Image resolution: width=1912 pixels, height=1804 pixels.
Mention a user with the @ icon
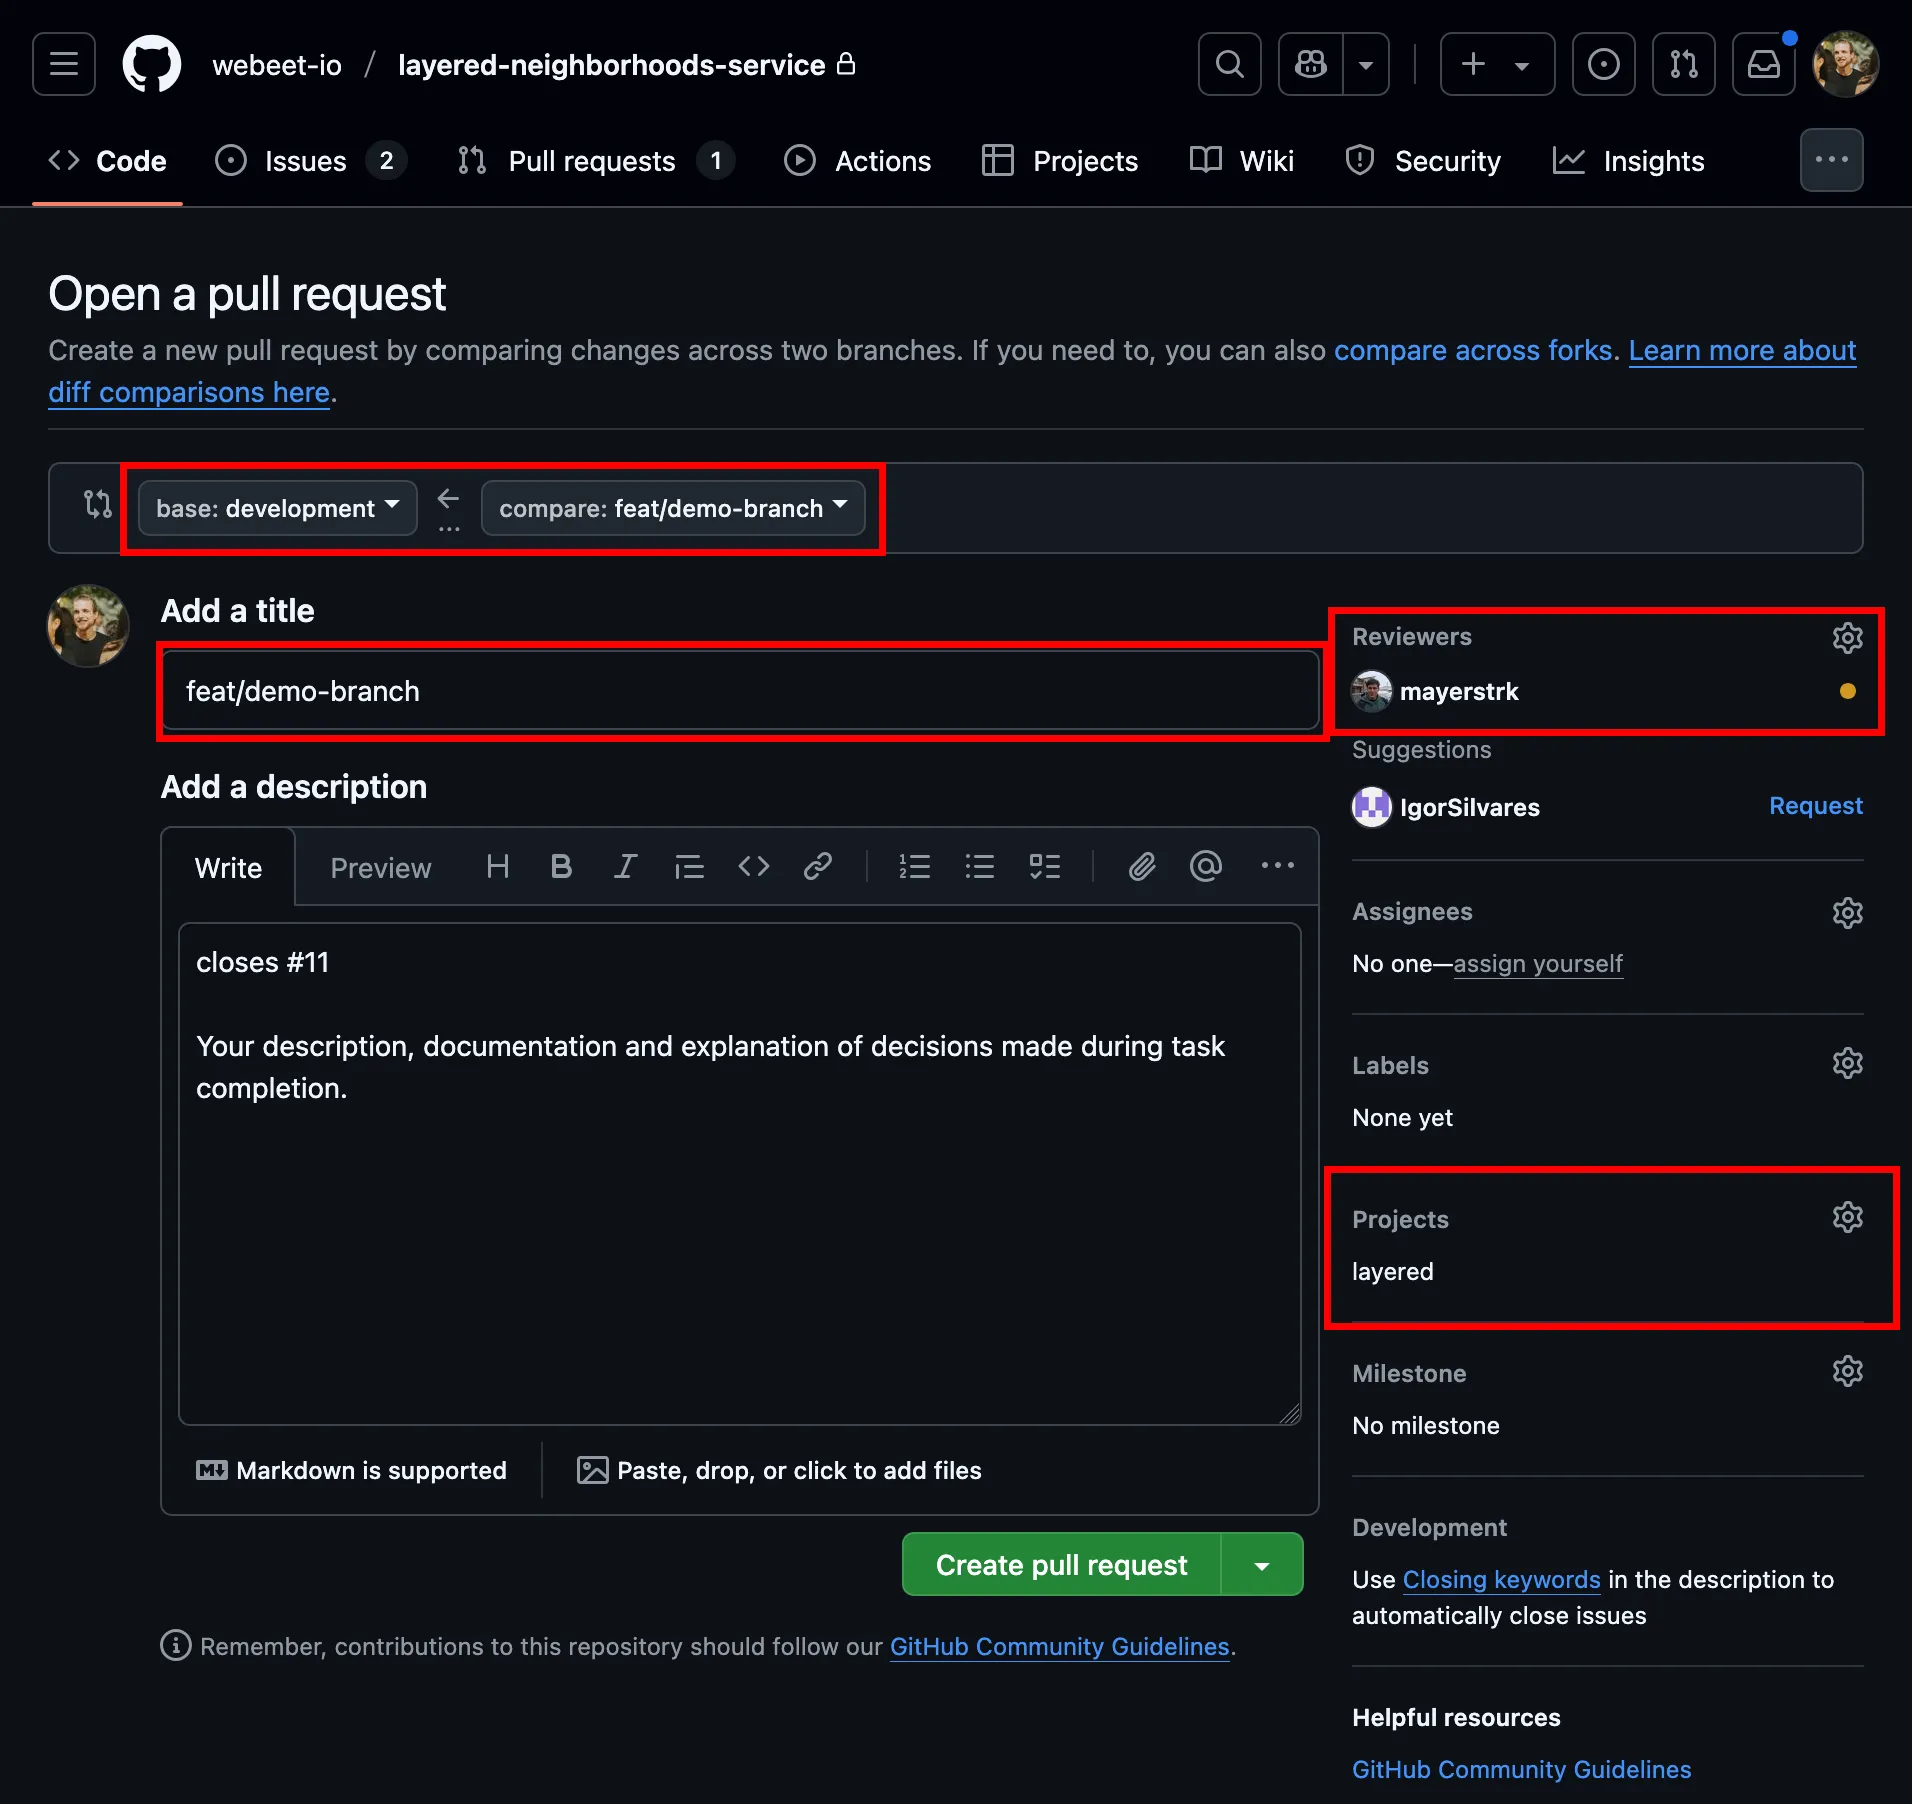1206,866
